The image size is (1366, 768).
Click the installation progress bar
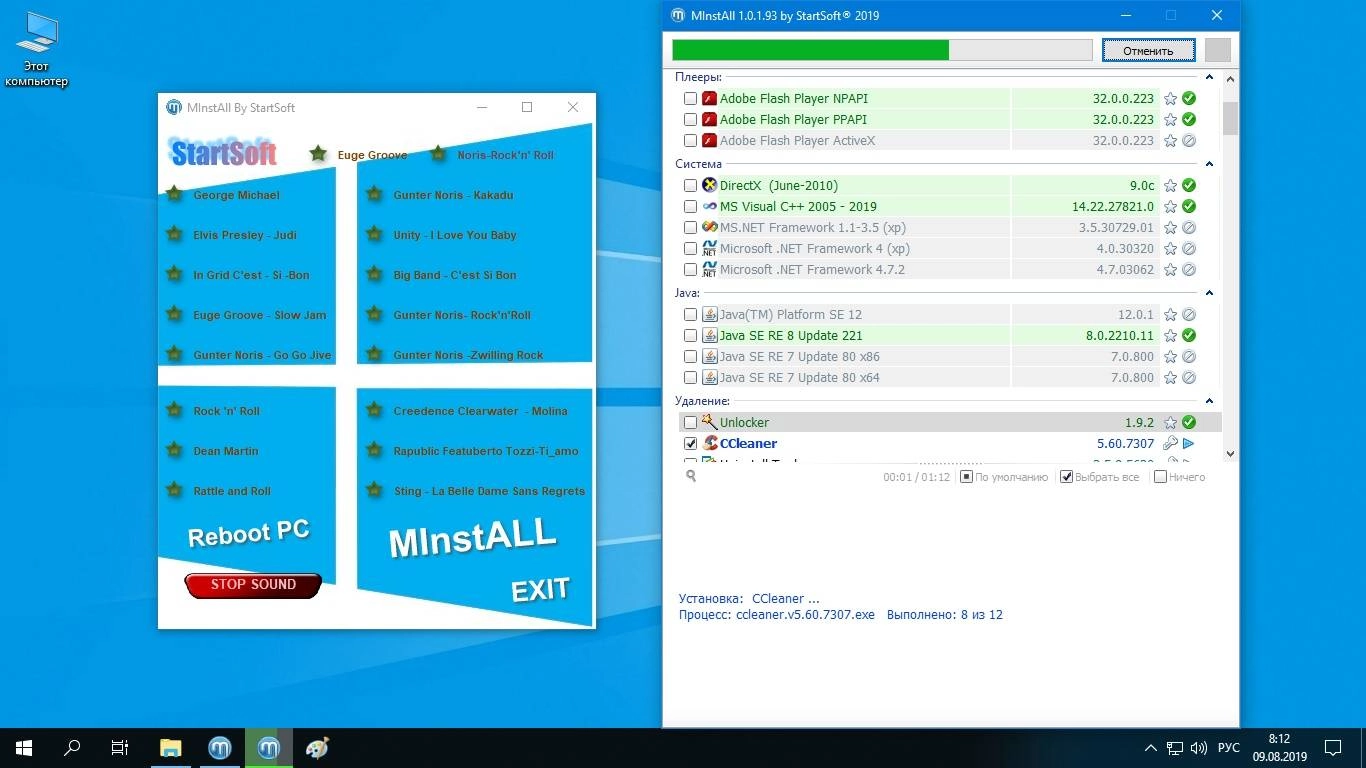click(882, 50)
